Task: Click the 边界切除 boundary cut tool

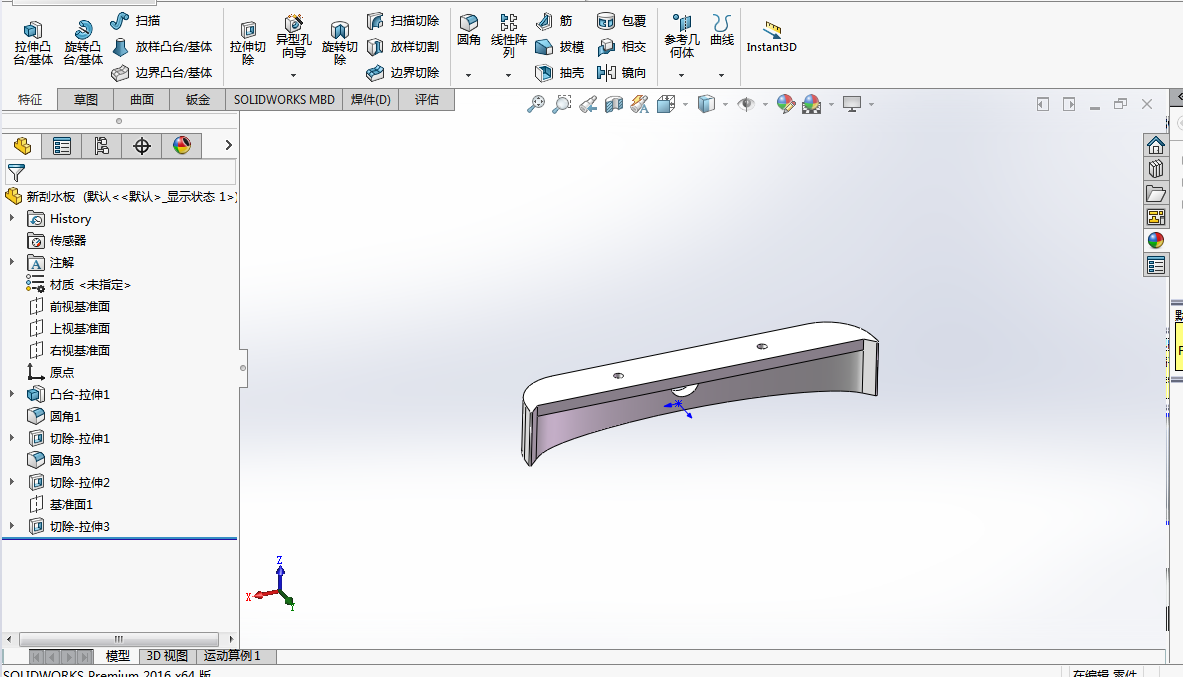Action: 403,72
